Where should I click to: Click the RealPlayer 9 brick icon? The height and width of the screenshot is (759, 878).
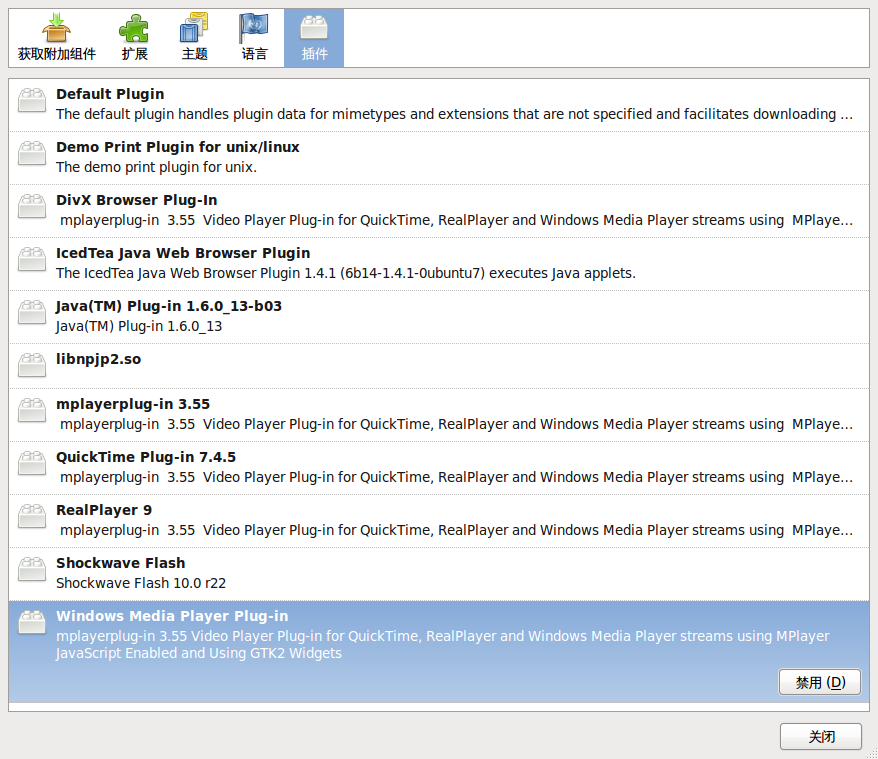point(32,516)
